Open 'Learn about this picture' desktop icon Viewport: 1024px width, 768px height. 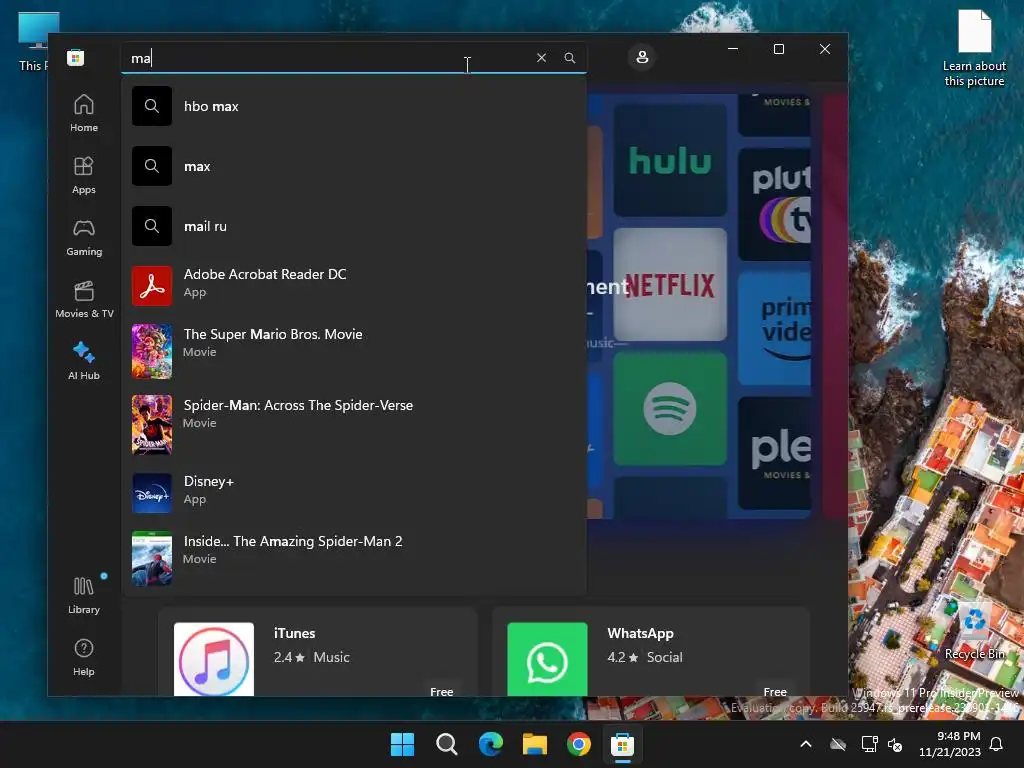[974, 48]
